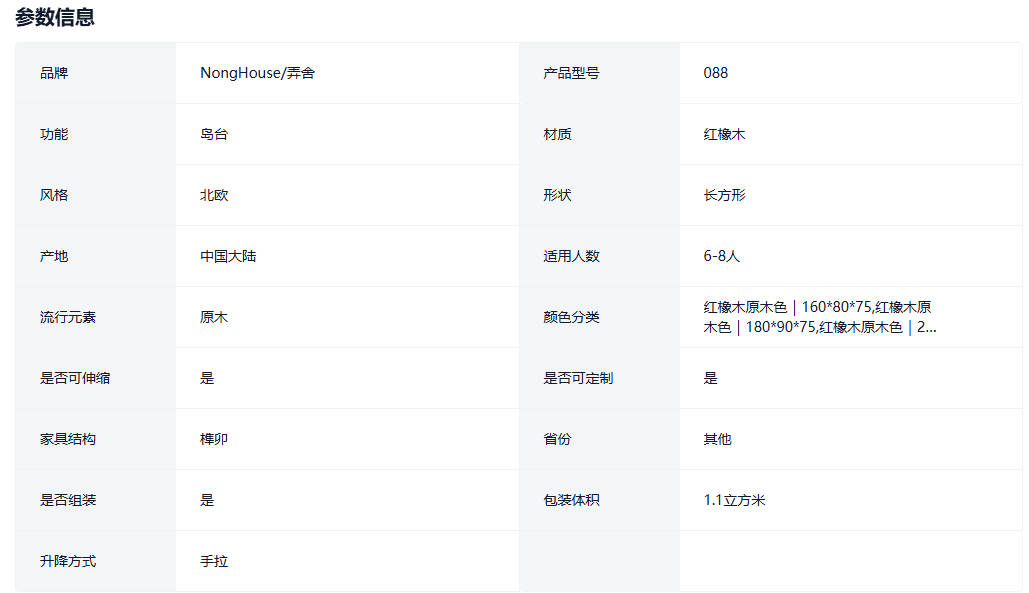Image resolution: width=1029 pixels, height=593 pixels.
Task: Click the 家具结构 value 榫卯
Action: (214, 439)
